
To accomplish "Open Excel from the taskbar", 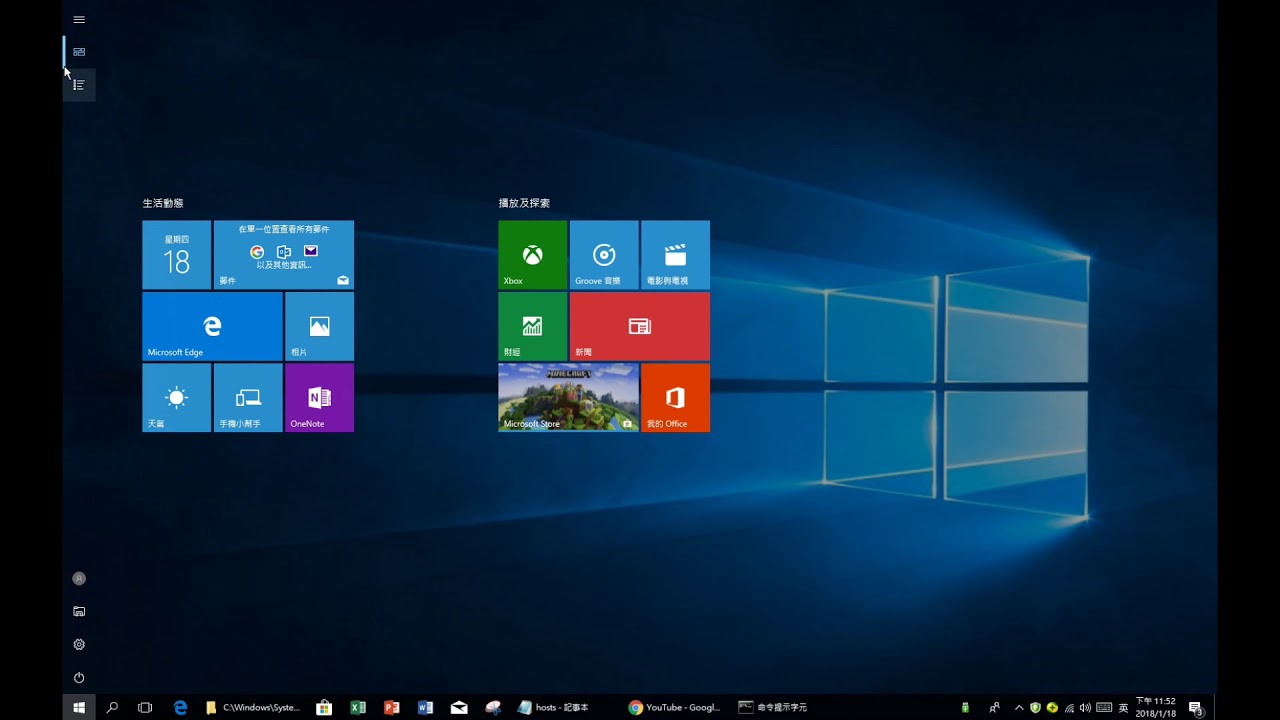I will [x=358, y=707].
